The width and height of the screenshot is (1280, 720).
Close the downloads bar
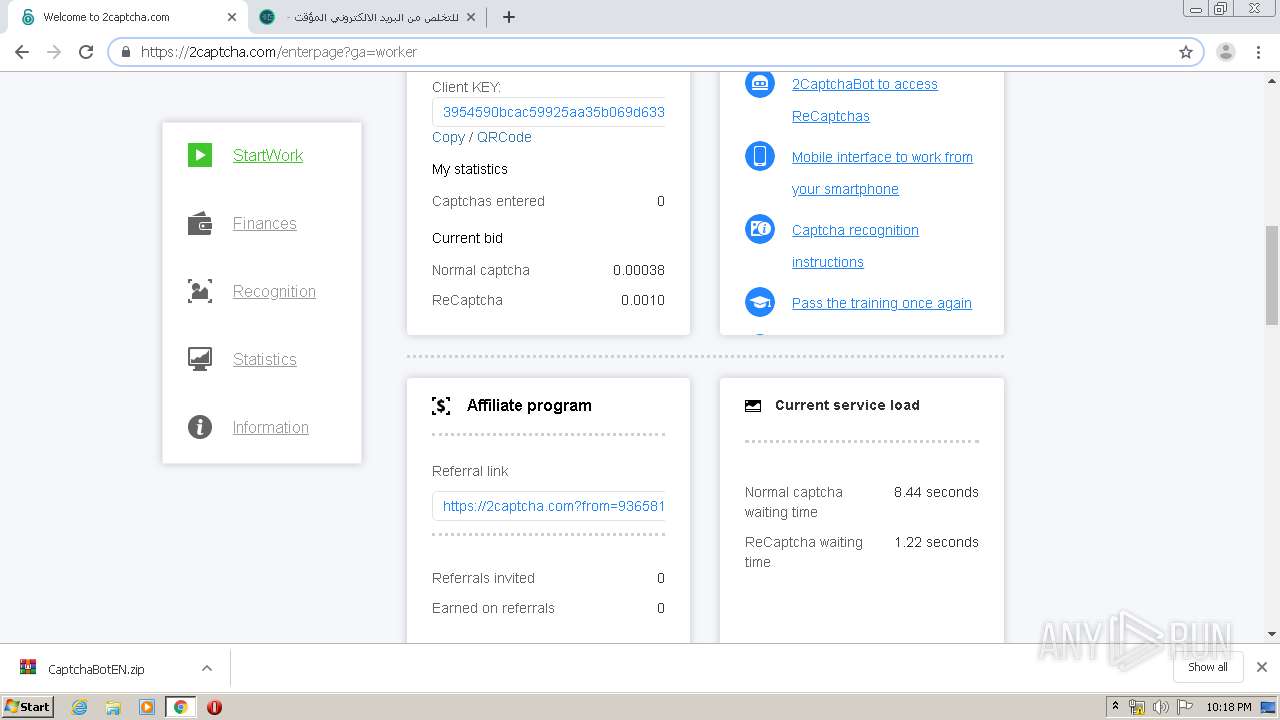click(x=1262, y=667)
